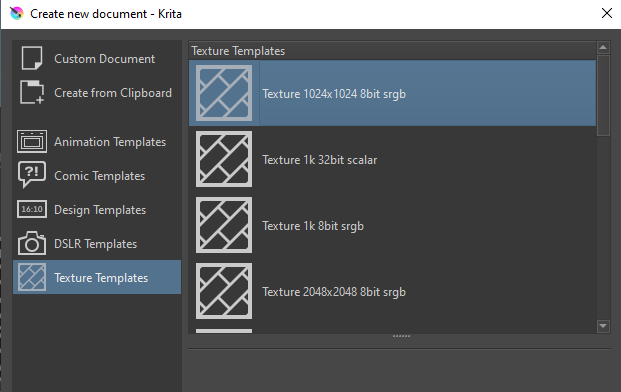
Task: Click the Animation Templates film icon
Action: (32, 141)
